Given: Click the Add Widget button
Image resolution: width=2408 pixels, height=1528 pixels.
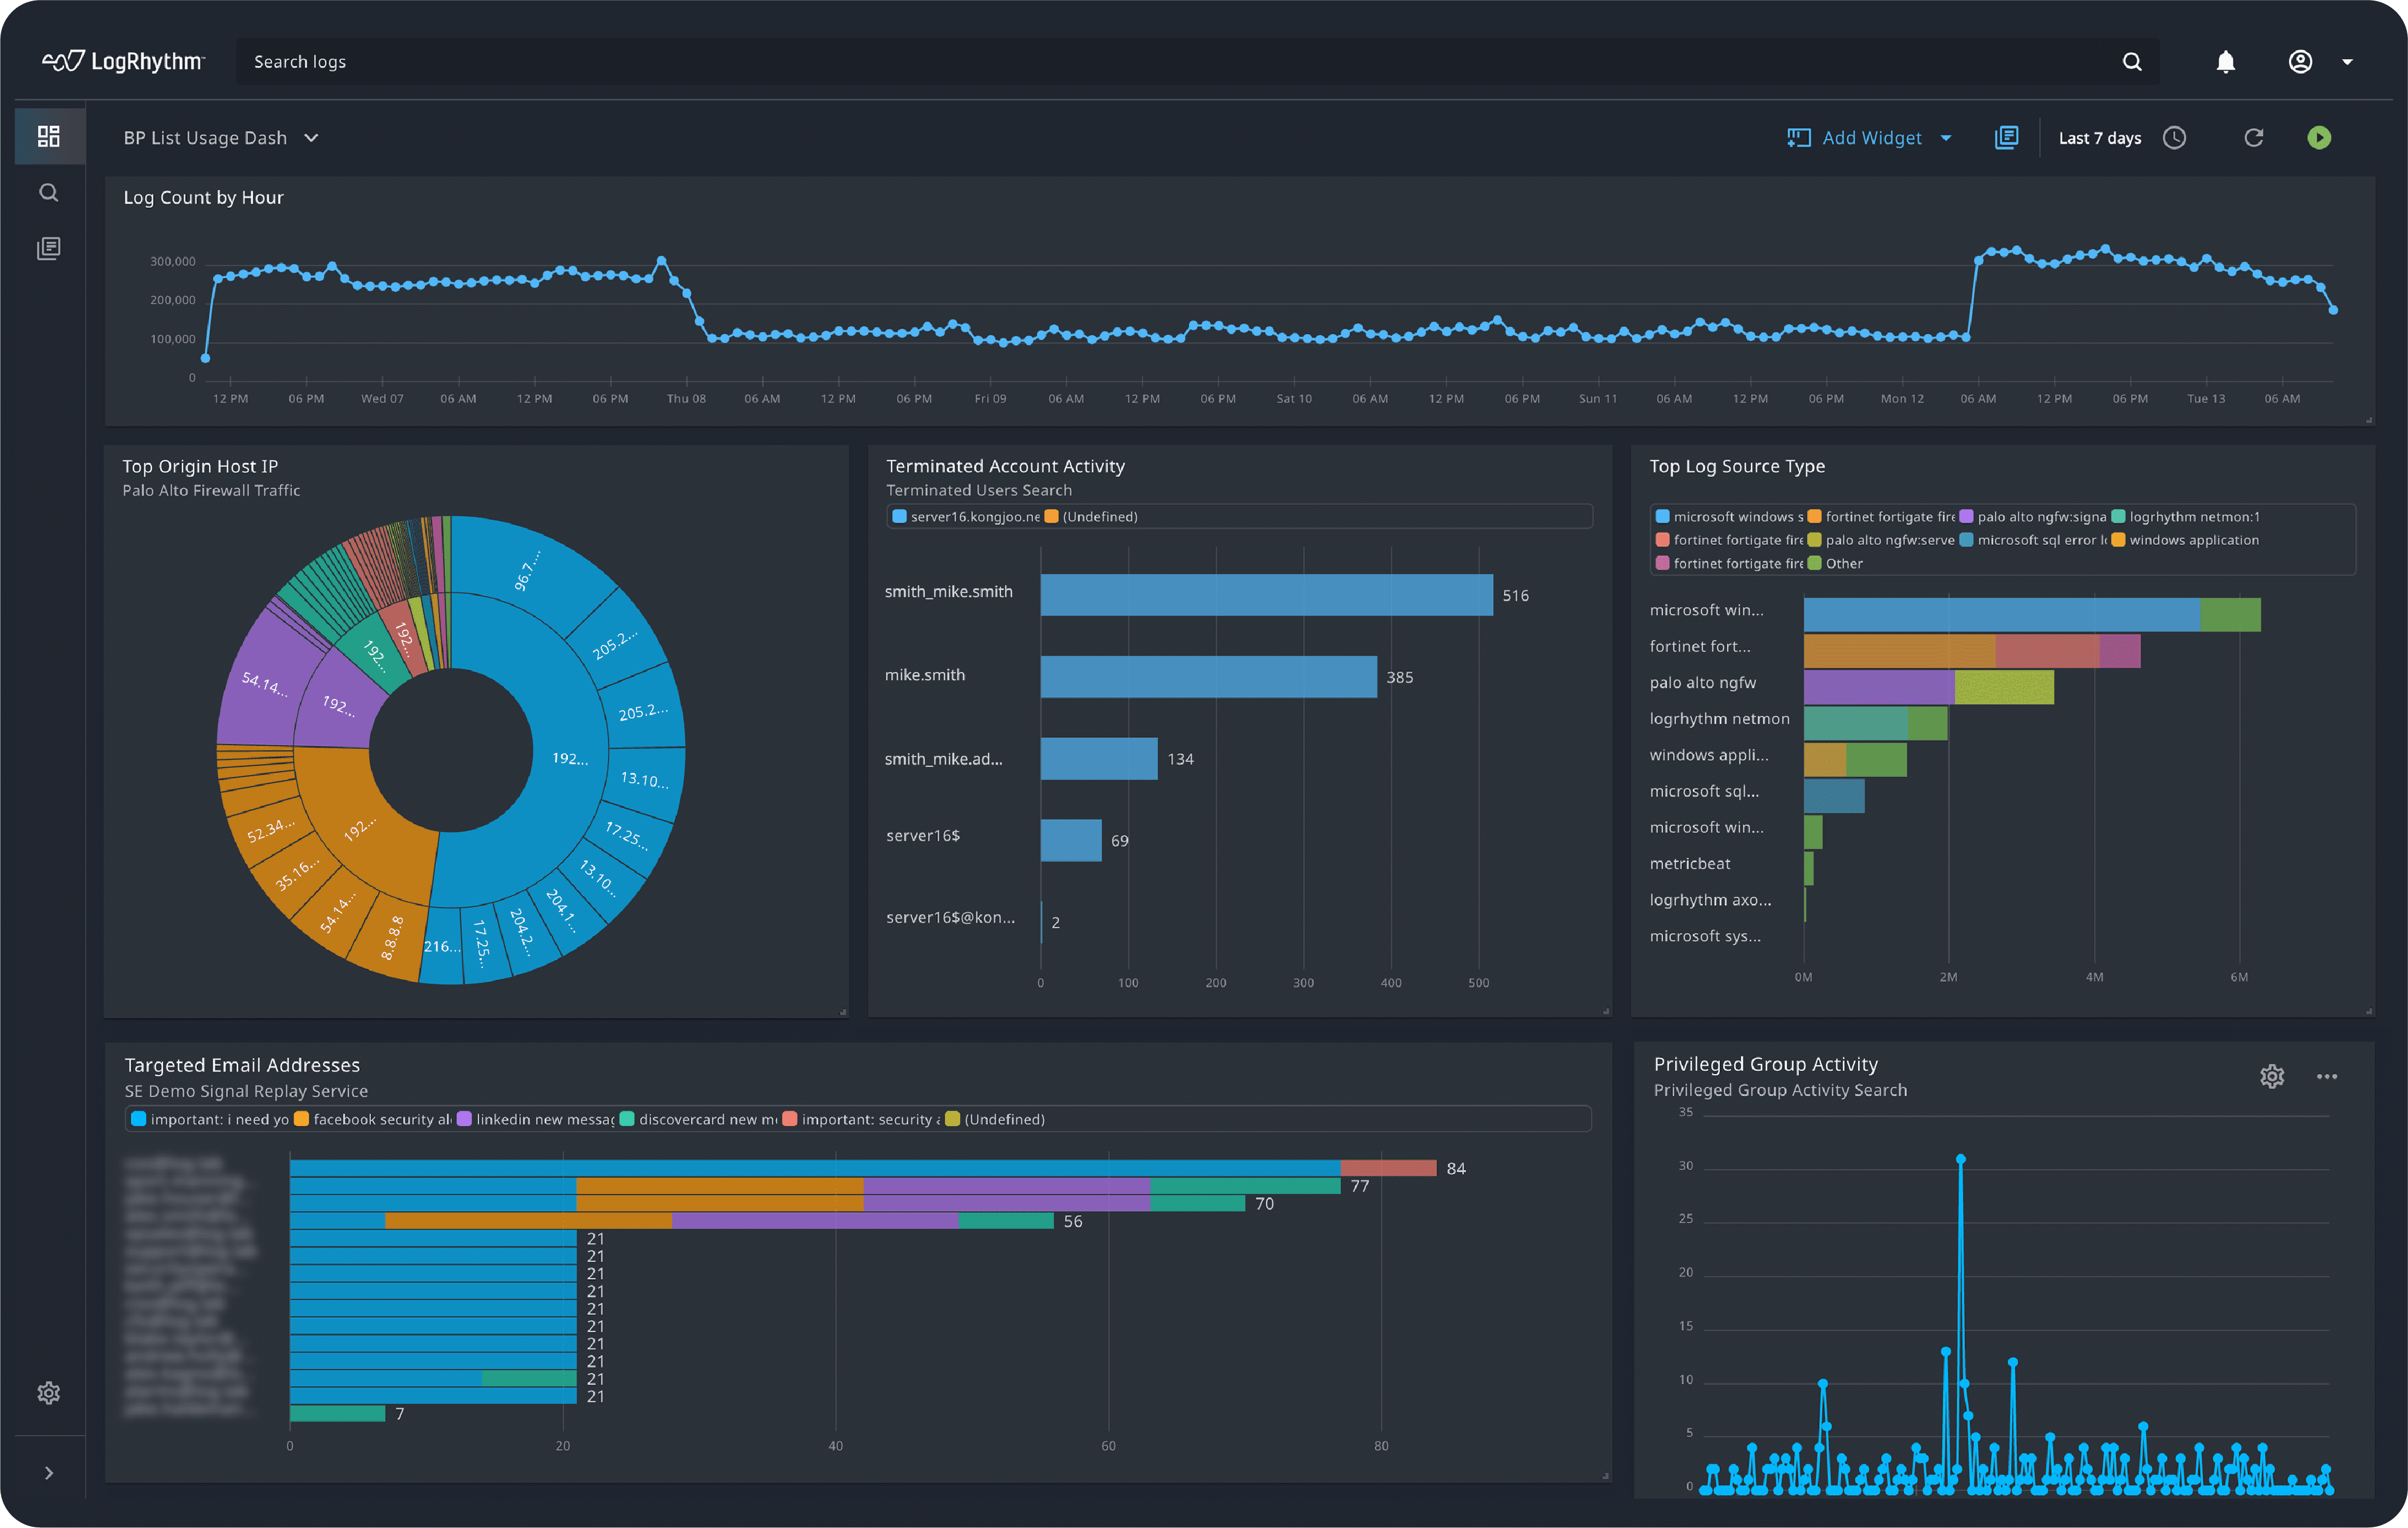Looking at the screenshot, I should click(1870, 137).
